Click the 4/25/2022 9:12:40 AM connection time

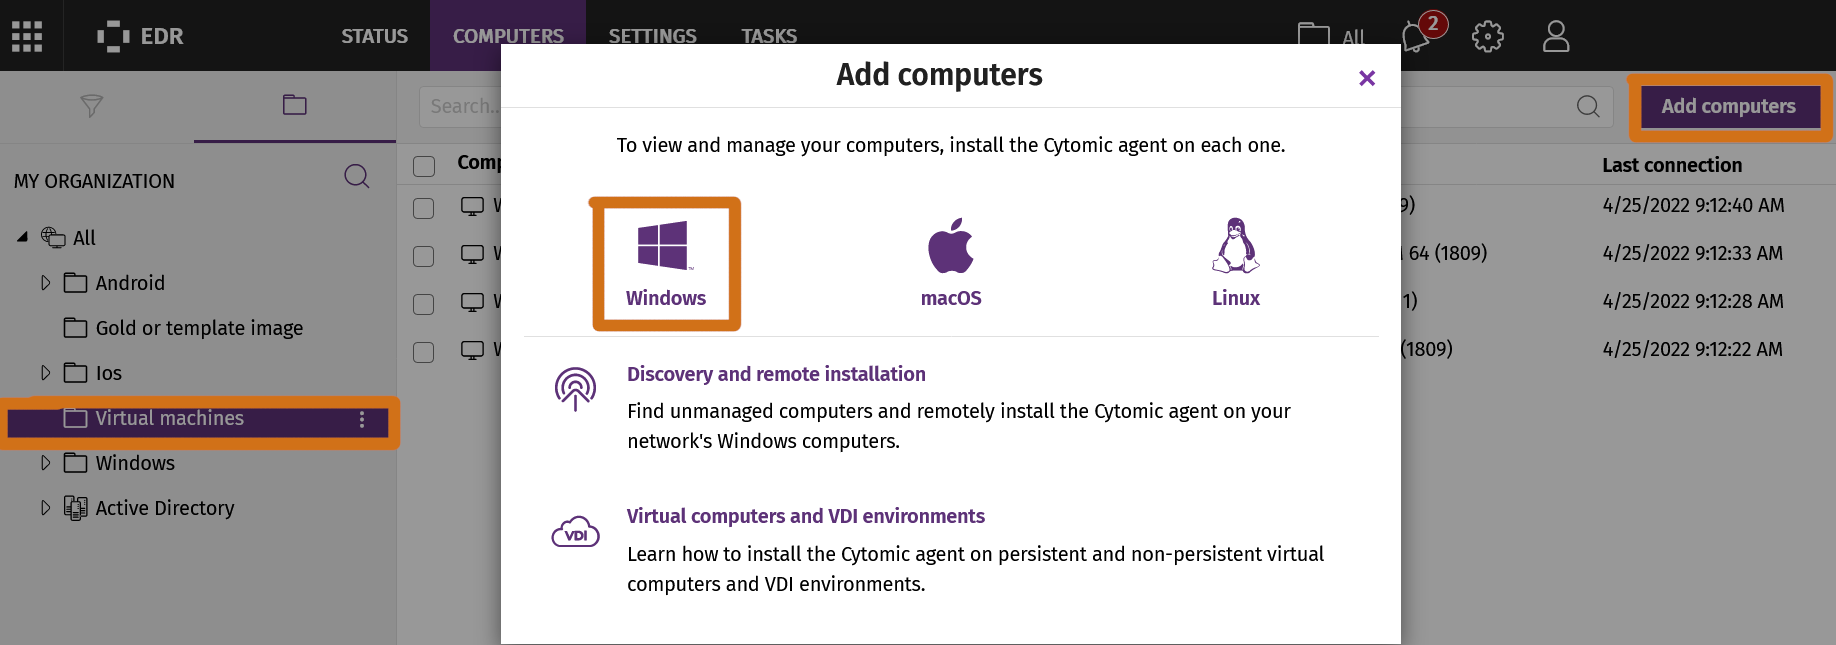pos(1693,205)
